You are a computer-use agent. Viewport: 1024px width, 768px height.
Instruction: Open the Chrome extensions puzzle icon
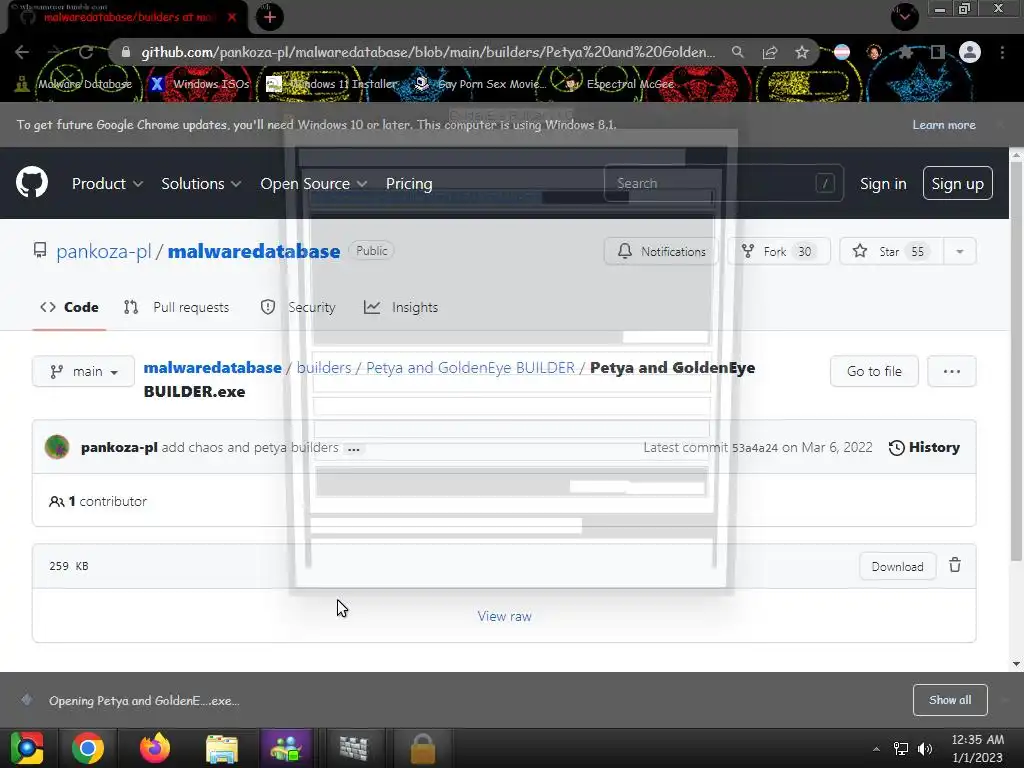(905, 52)
